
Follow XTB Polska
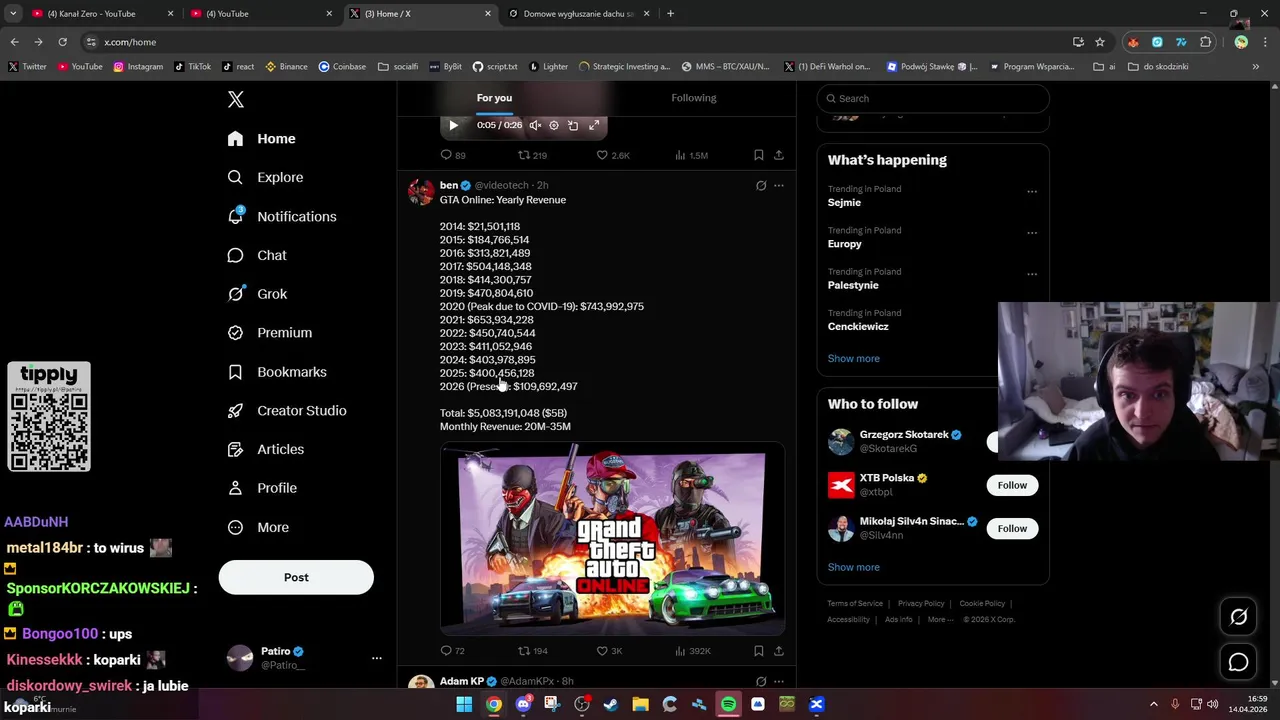(1012, 485)
